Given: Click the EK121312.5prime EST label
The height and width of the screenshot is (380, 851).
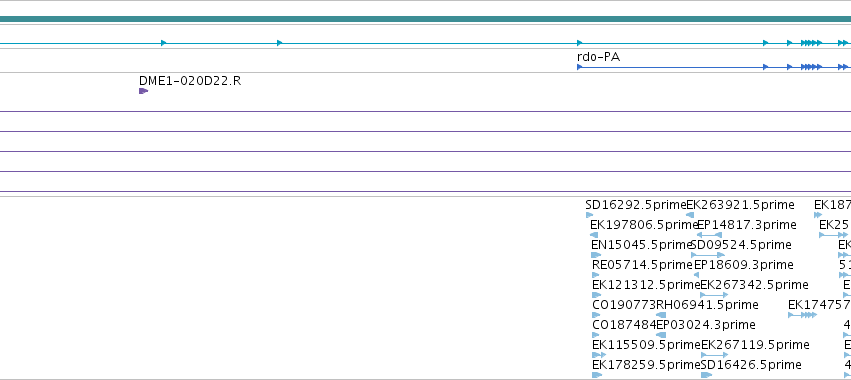Looking at the screenshot, I should (x=646, y=285).
